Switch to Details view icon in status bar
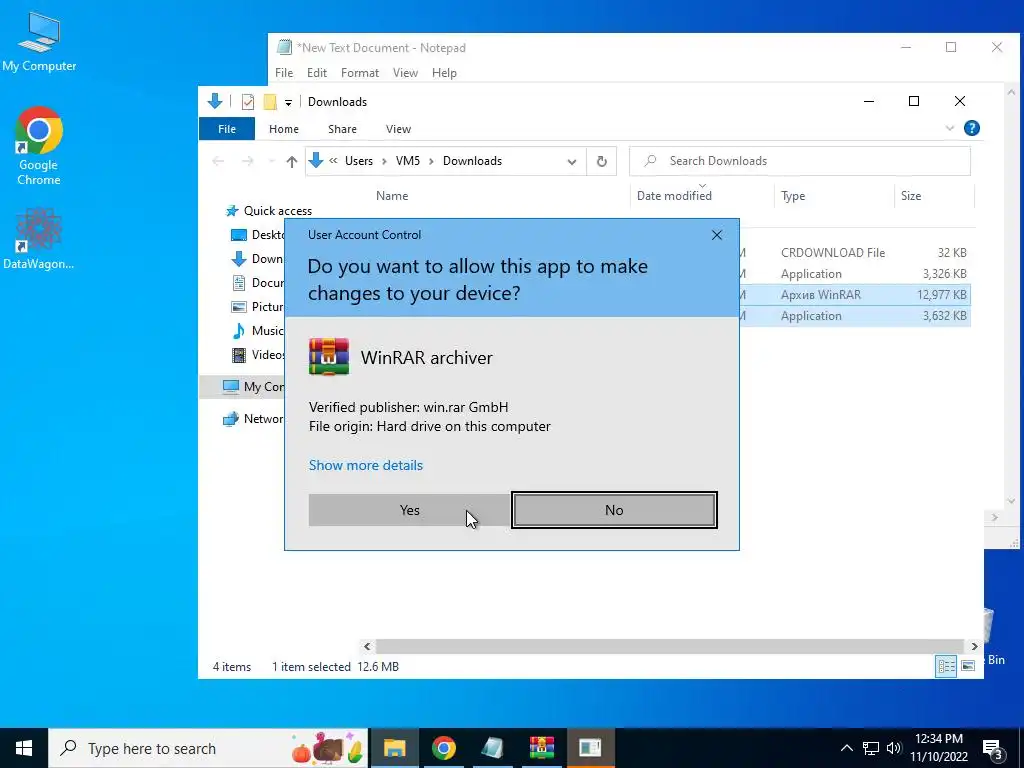Image resolution: width=1024 pixels, height=768 pixels. (946, 666)
